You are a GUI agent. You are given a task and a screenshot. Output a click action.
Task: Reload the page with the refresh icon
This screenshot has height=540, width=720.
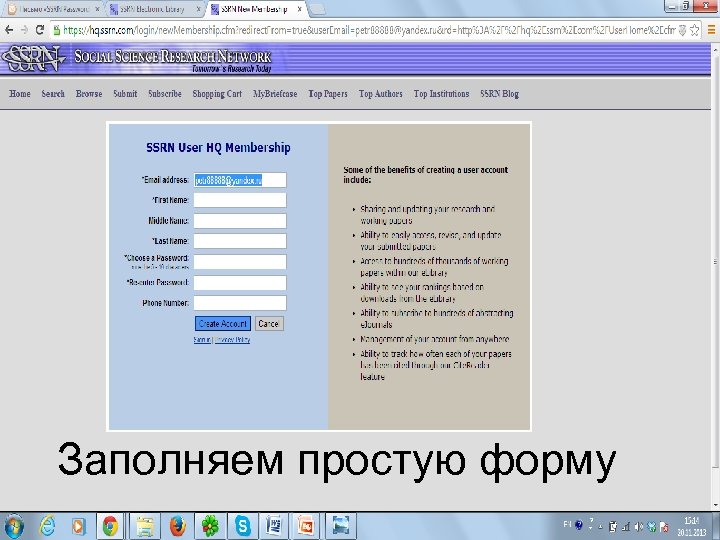point(40,30)
